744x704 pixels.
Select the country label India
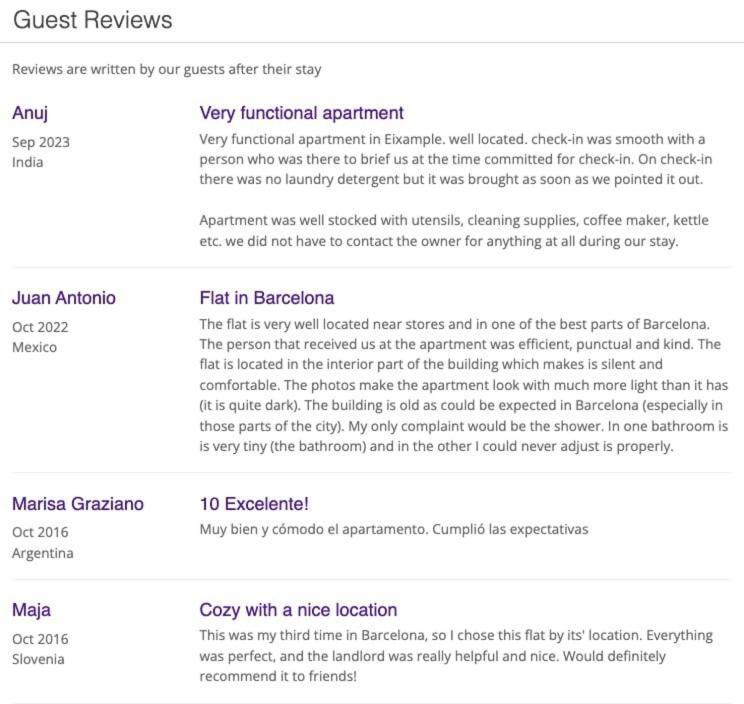(28, 162)
